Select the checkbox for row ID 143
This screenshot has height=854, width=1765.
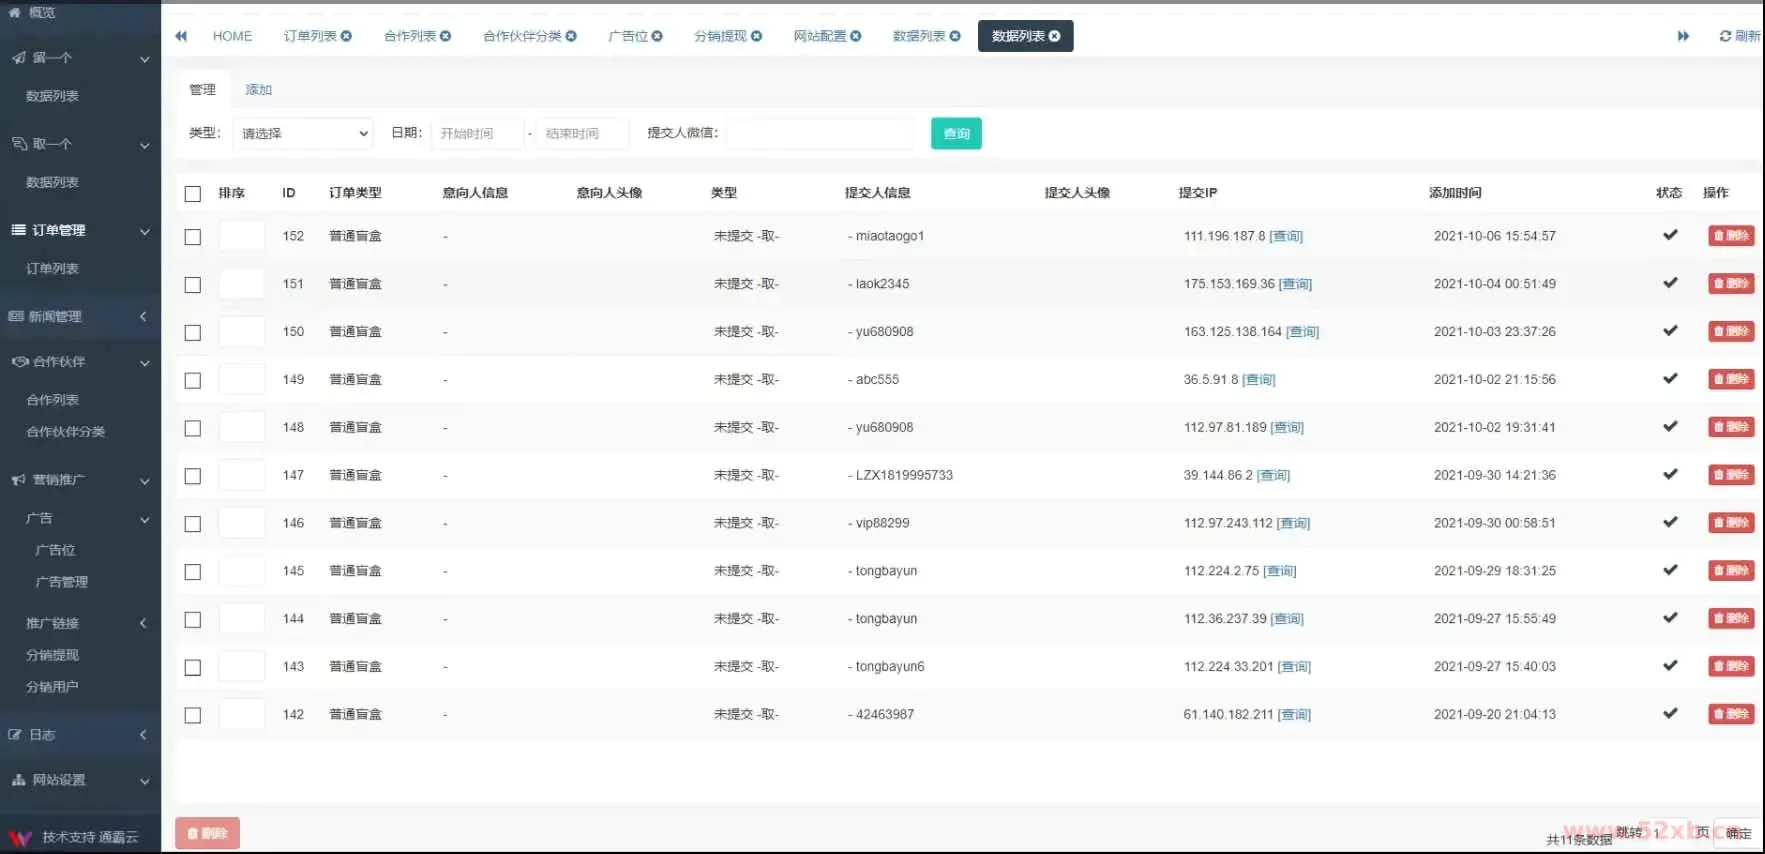click(193, 667)
